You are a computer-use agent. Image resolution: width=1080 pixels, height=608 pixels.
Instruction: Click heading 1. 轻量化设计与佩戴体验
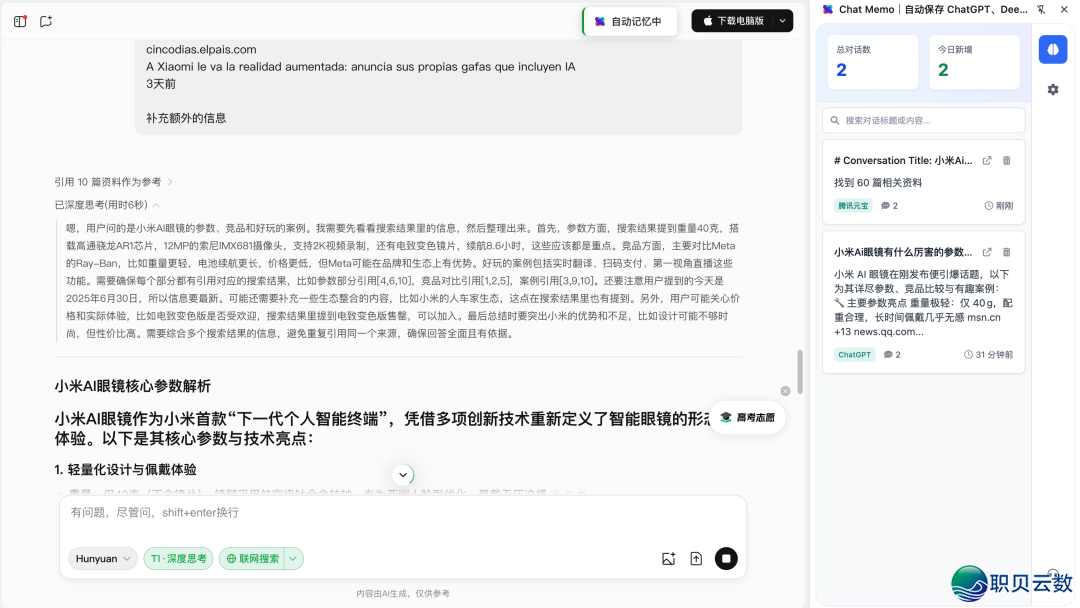point(125,470)
